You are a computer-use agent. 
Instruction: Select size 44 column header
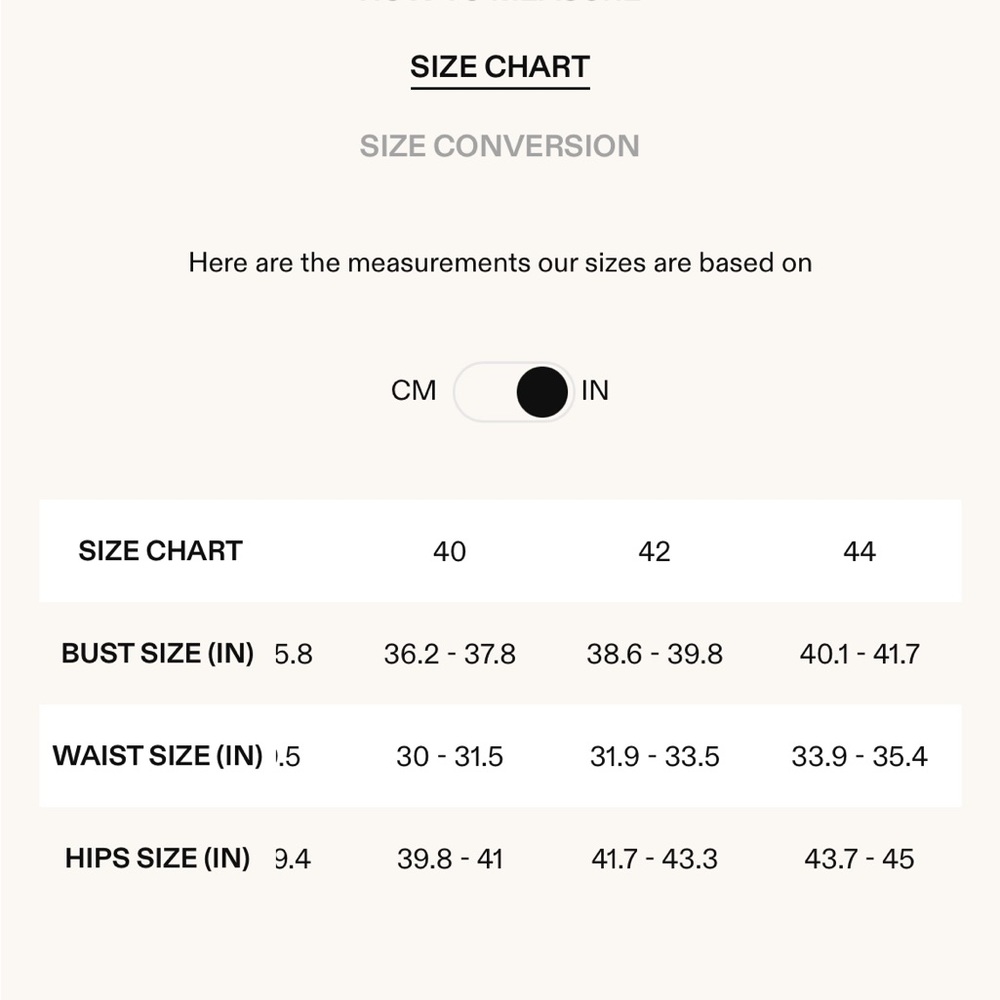859,552
